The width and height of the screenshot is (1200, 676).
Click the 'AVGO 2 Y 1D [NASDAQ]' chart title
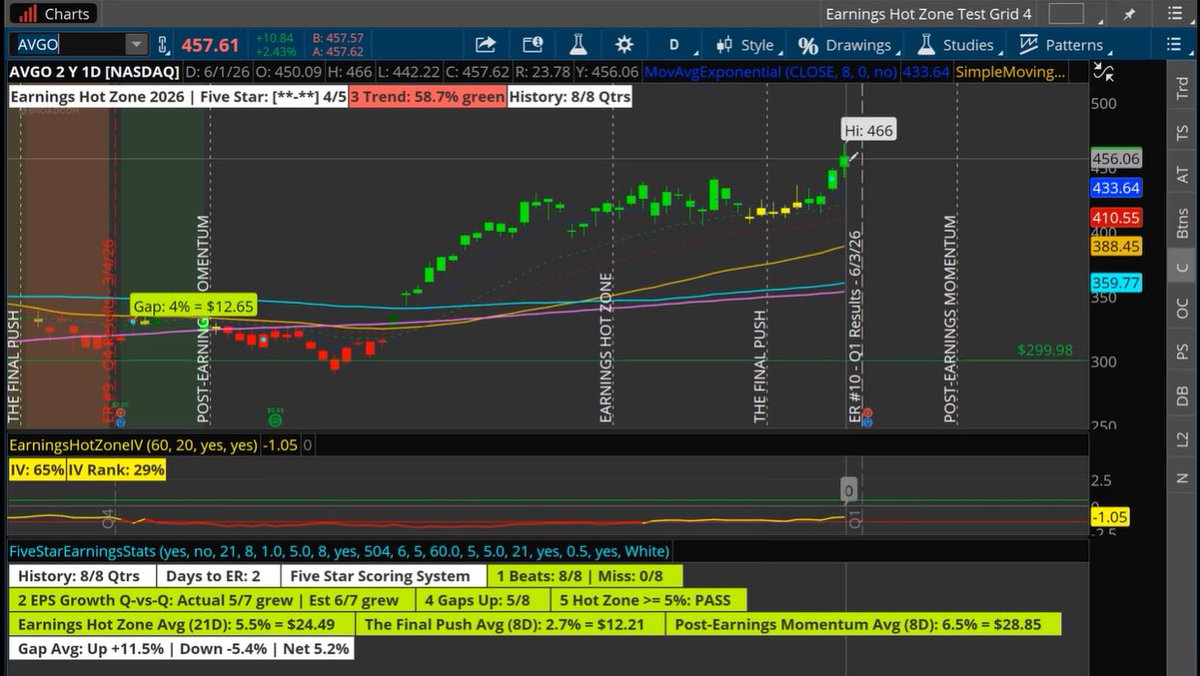click(x=94, y=72)
